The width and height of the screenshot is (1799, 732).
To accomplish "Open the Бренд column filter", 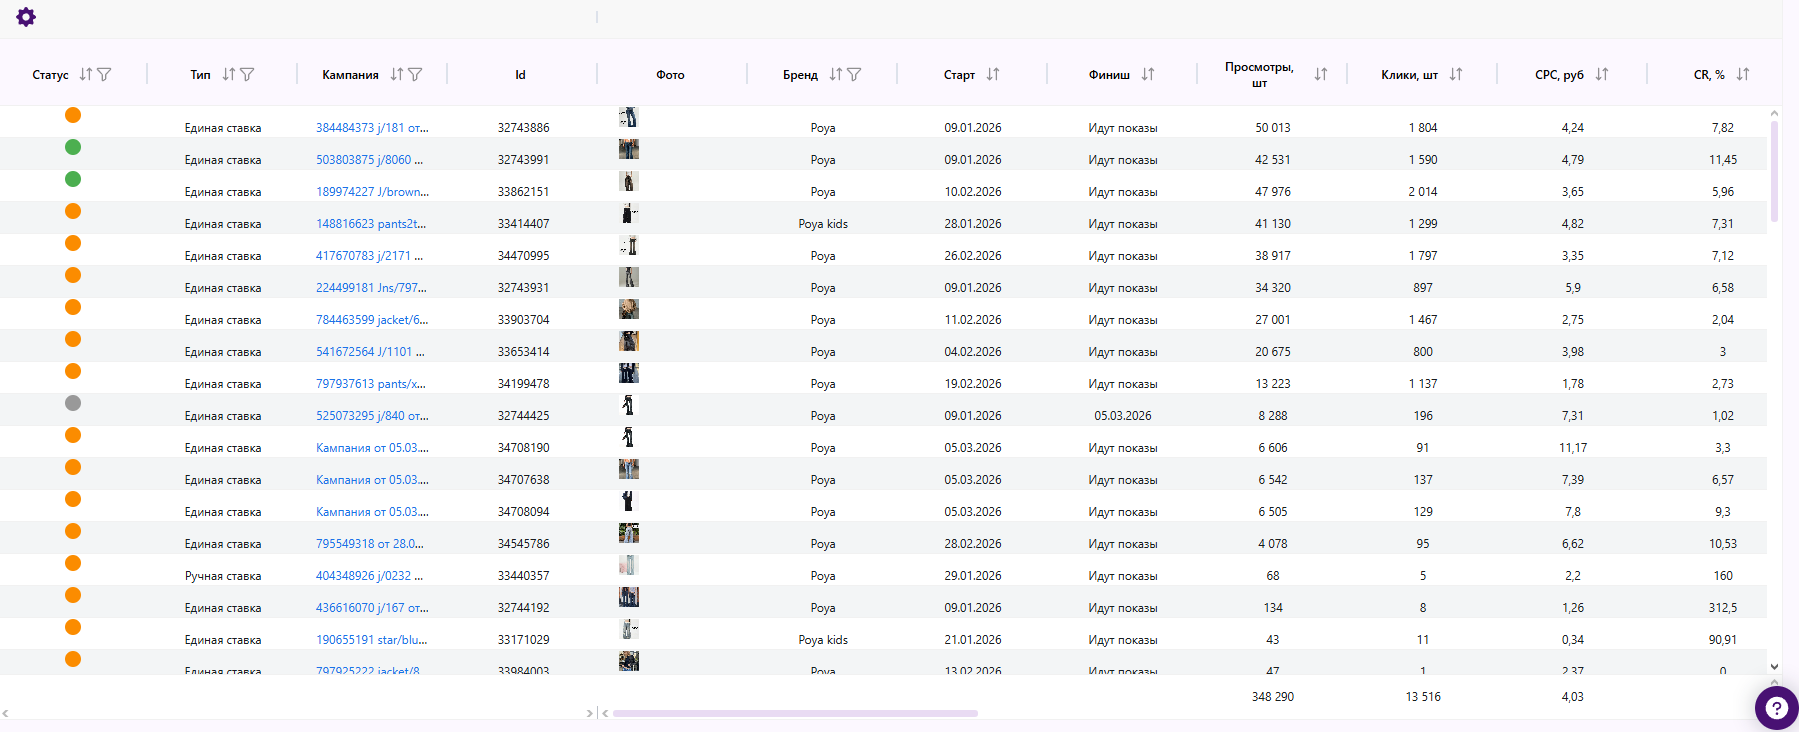I will pos(854,74).
